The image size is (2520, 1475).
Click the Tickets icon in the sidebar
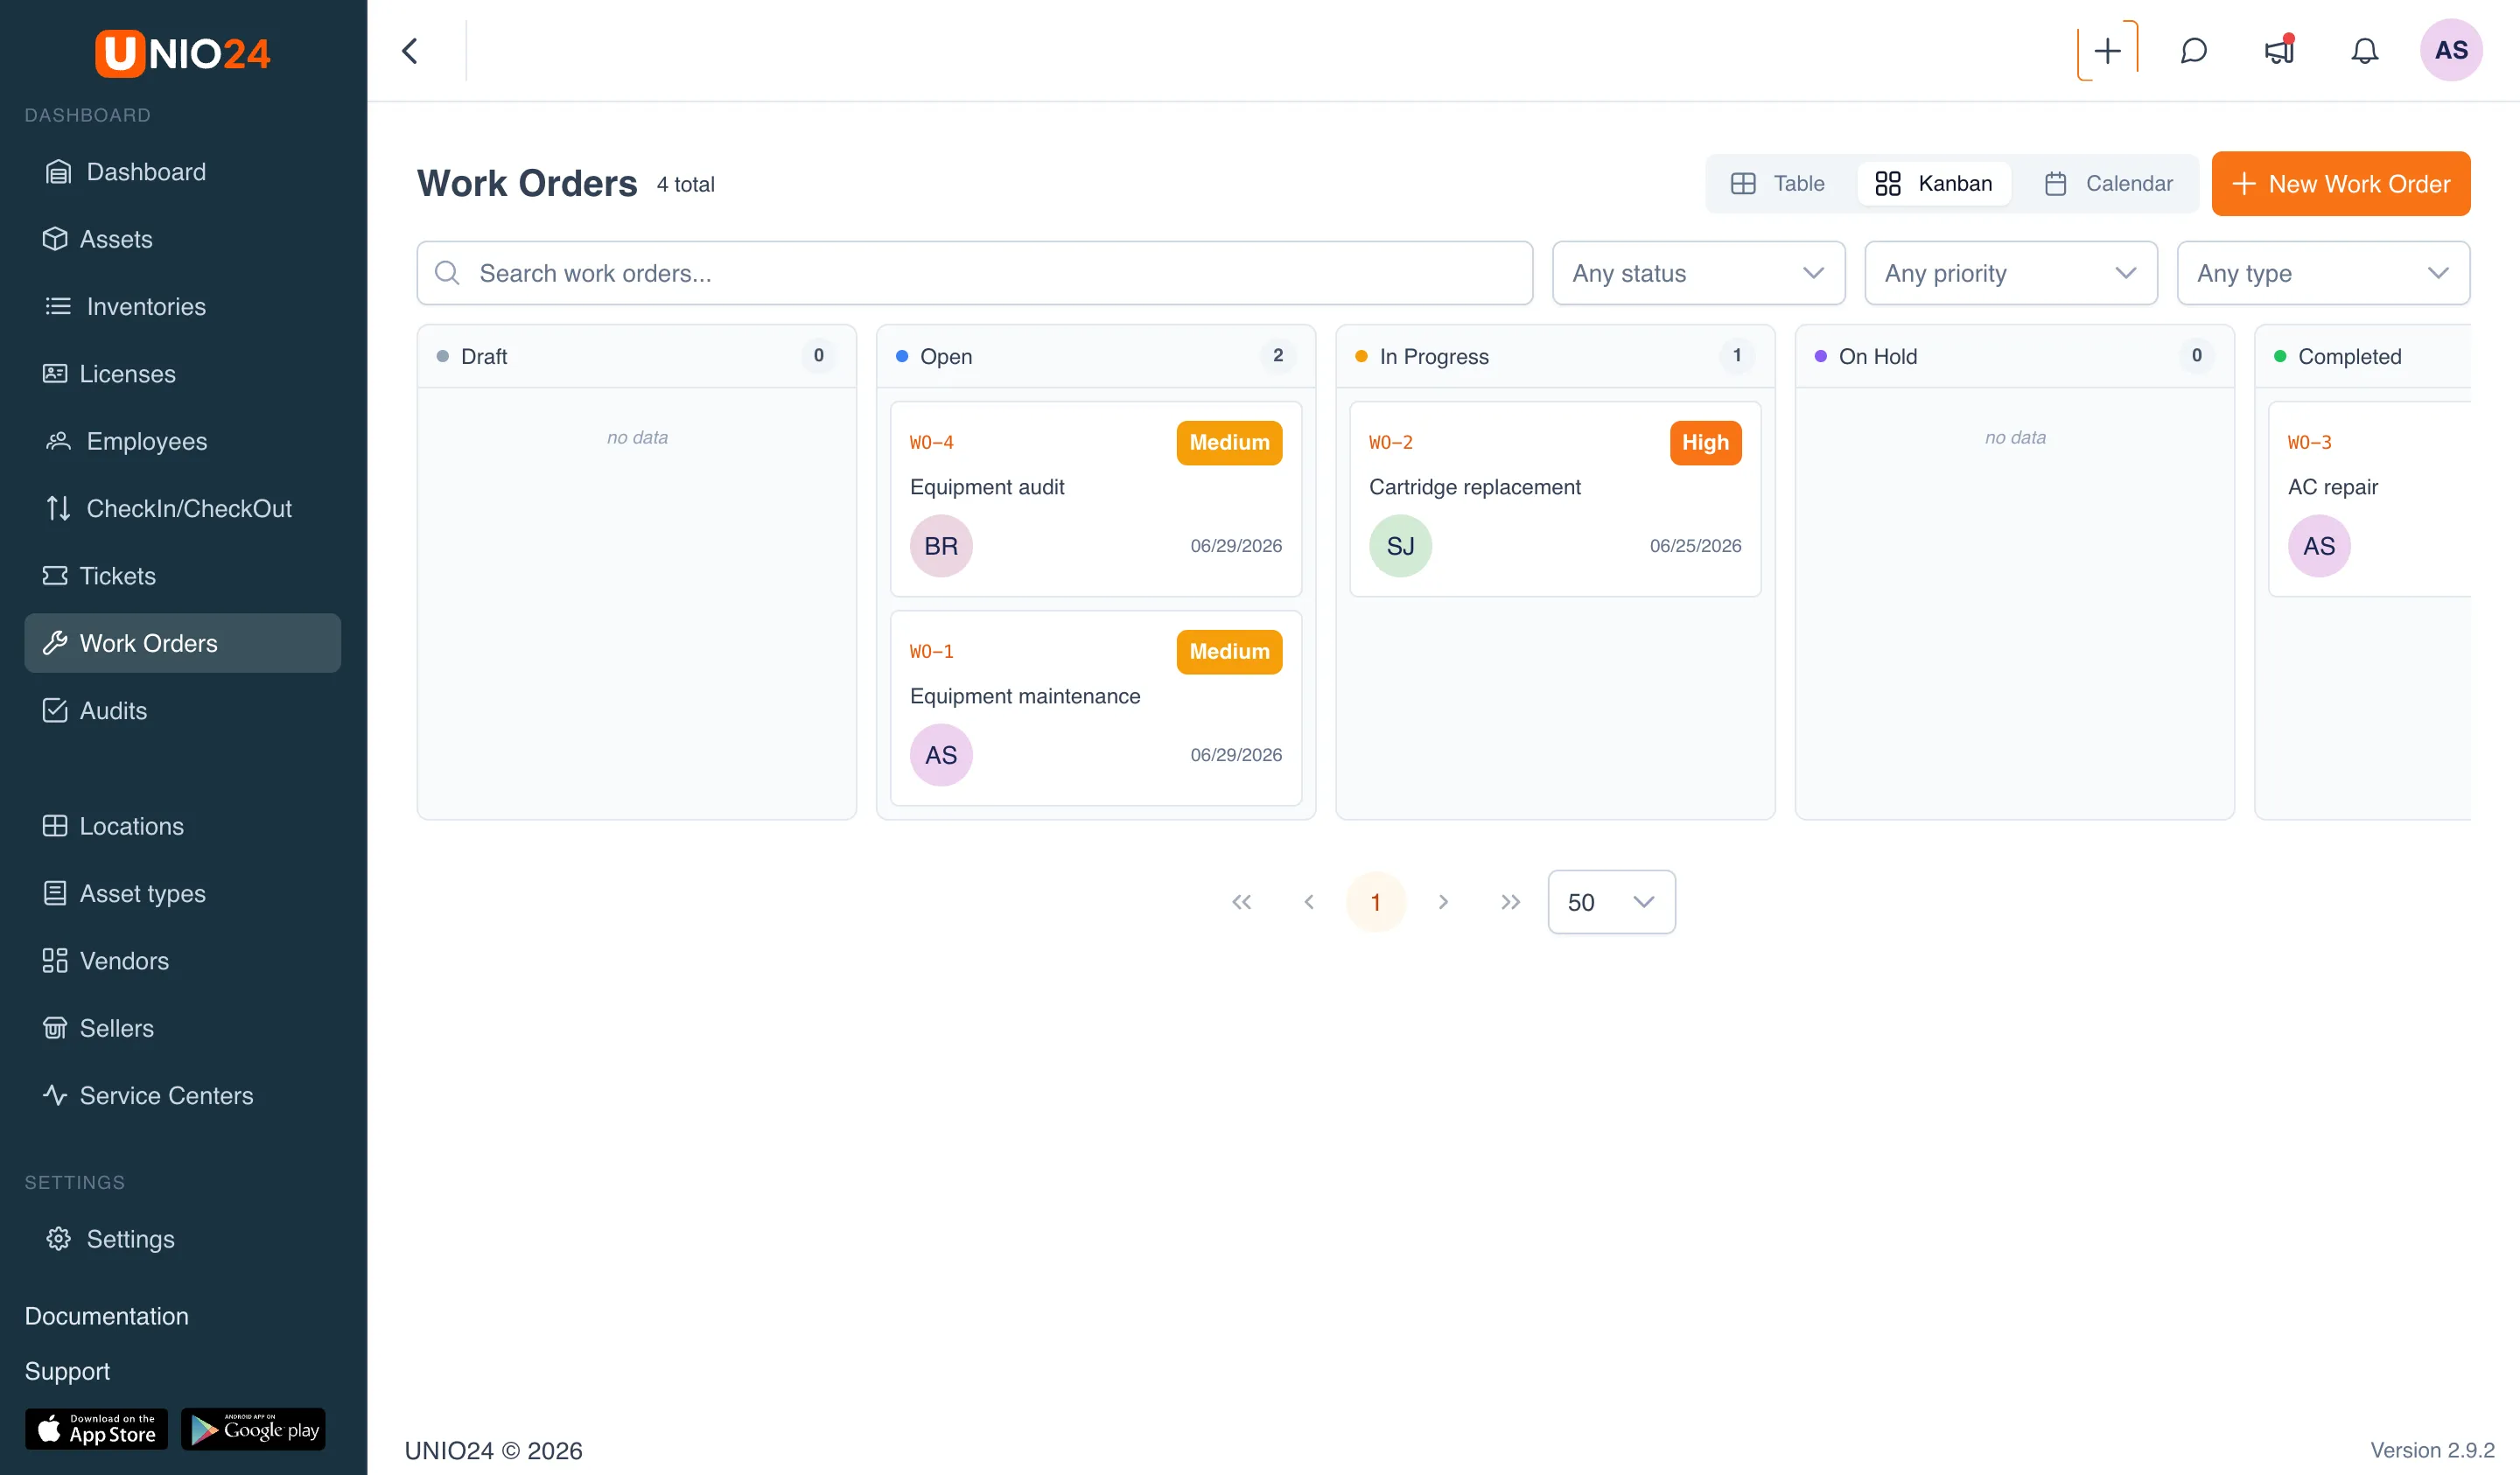pyautogui.click(x=55, y=576)
